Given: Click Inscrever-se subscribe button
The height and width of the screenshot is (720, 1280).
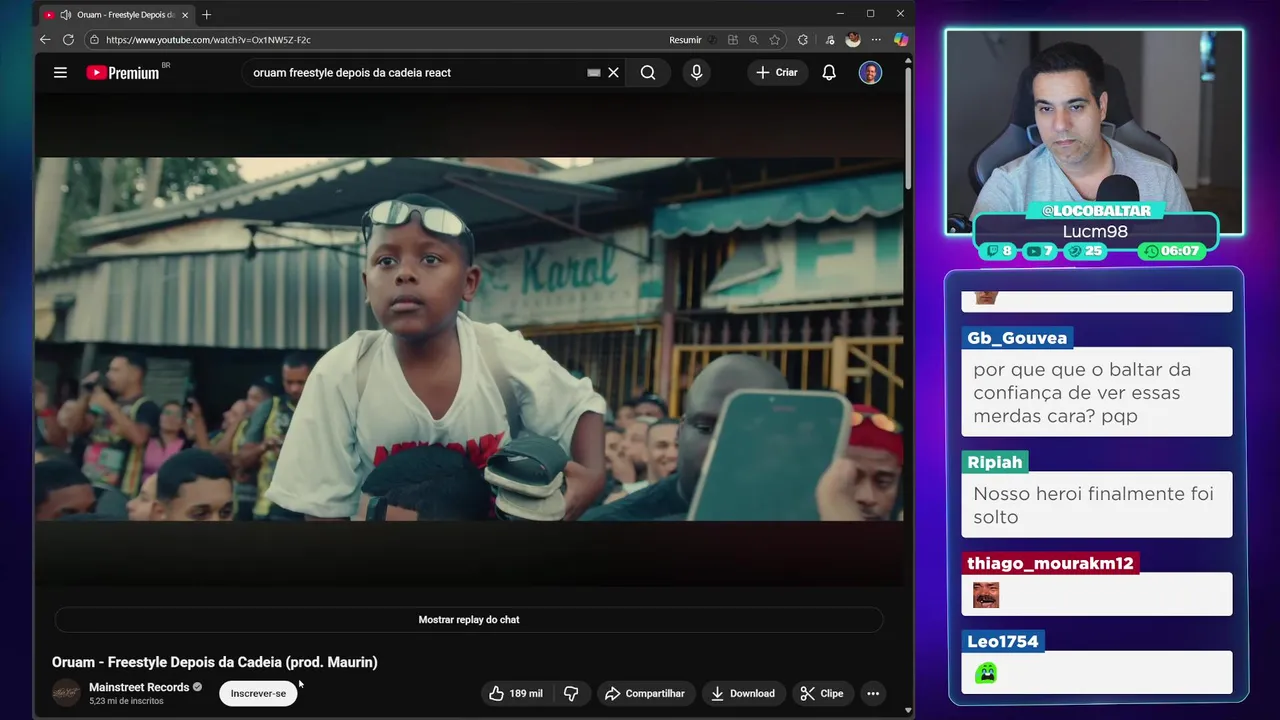Looking at the screenshot, I should tap(258, 693).
